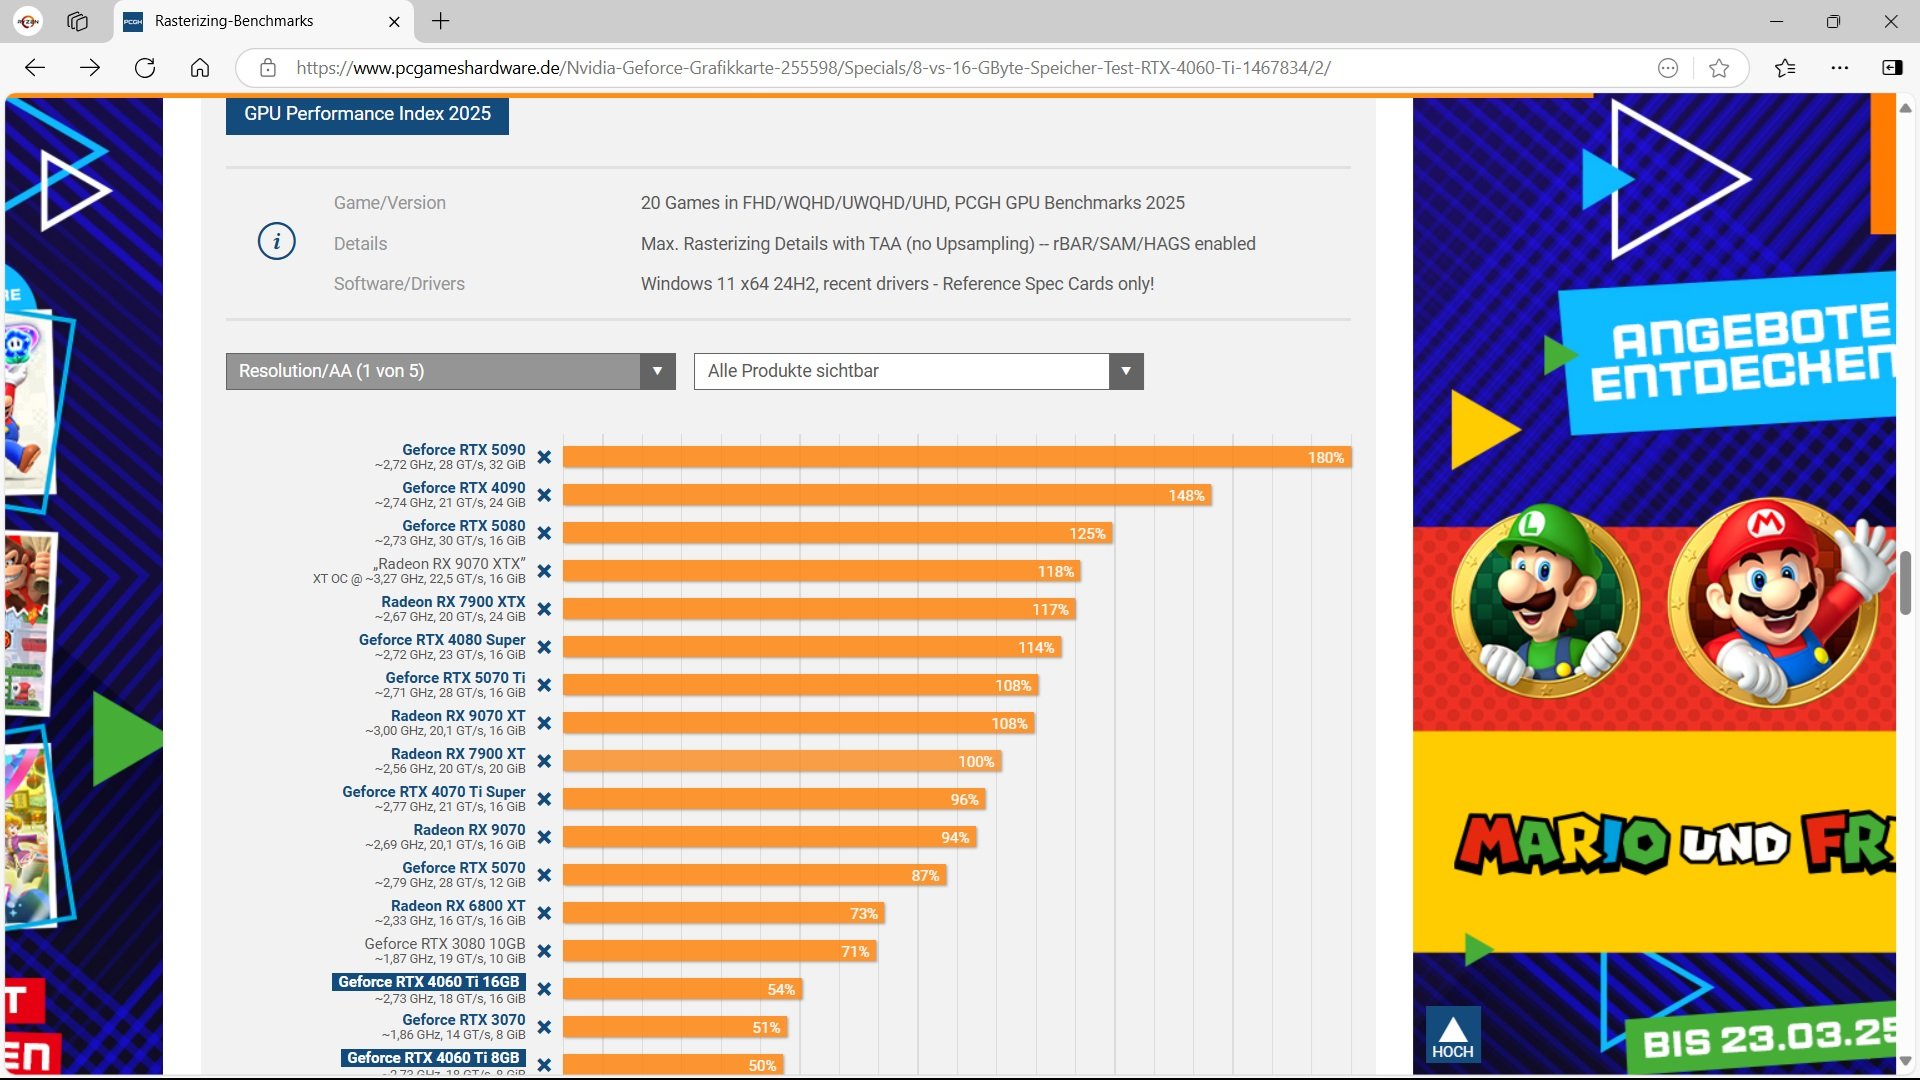Toggle sidebar pane icon in toolbar
Screen dimensions: 1920x1080
(x=1892, y=68)
